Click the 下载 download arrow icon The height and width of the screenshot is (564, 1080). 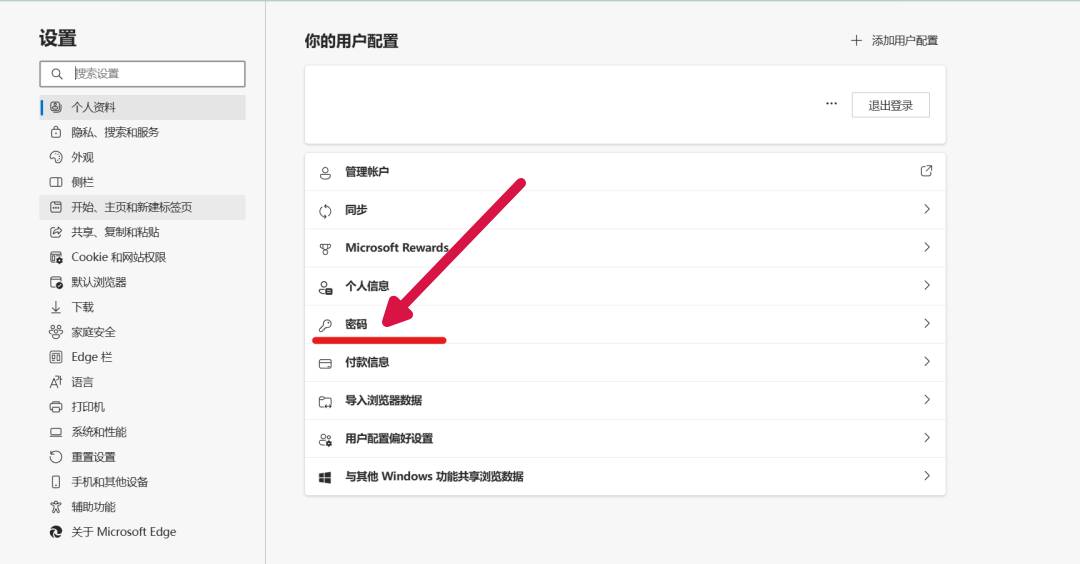(x=56, y=307)
